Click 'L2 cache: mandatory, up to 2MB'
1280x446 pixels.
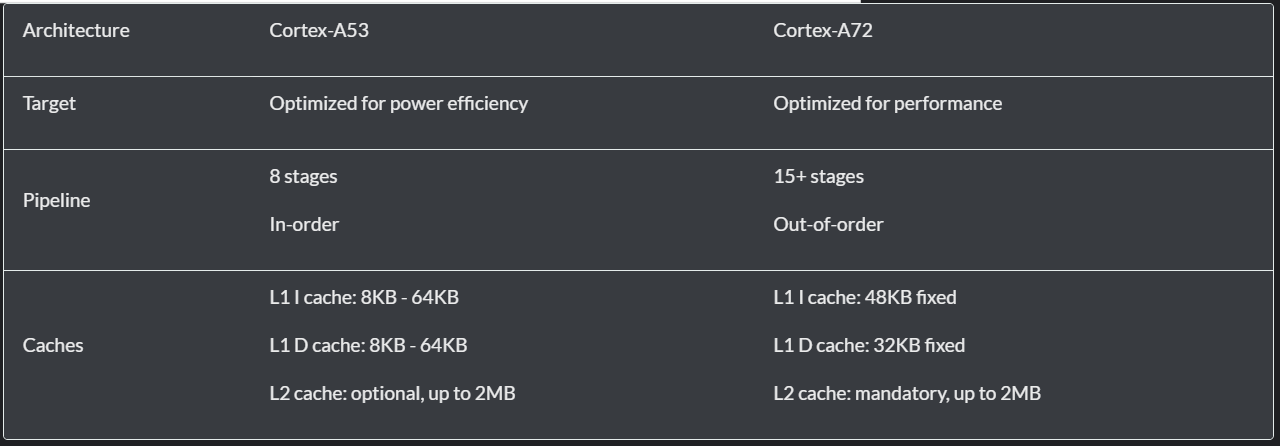pyautogui.click(x=907, y=393)
